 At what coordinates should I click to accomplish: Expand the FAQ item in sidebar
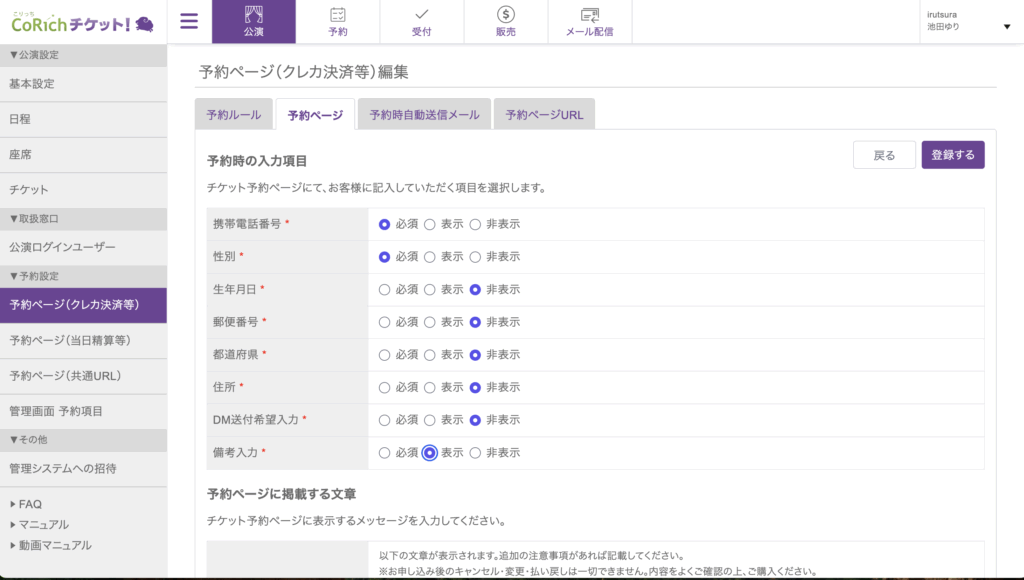[29, 504]
